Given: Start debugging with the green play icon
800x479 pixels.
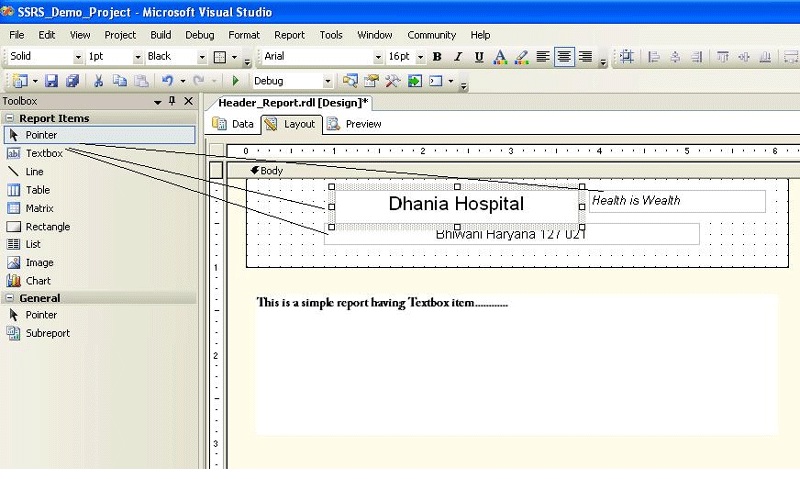Looking at the screenshot, I should pos(235,81).
